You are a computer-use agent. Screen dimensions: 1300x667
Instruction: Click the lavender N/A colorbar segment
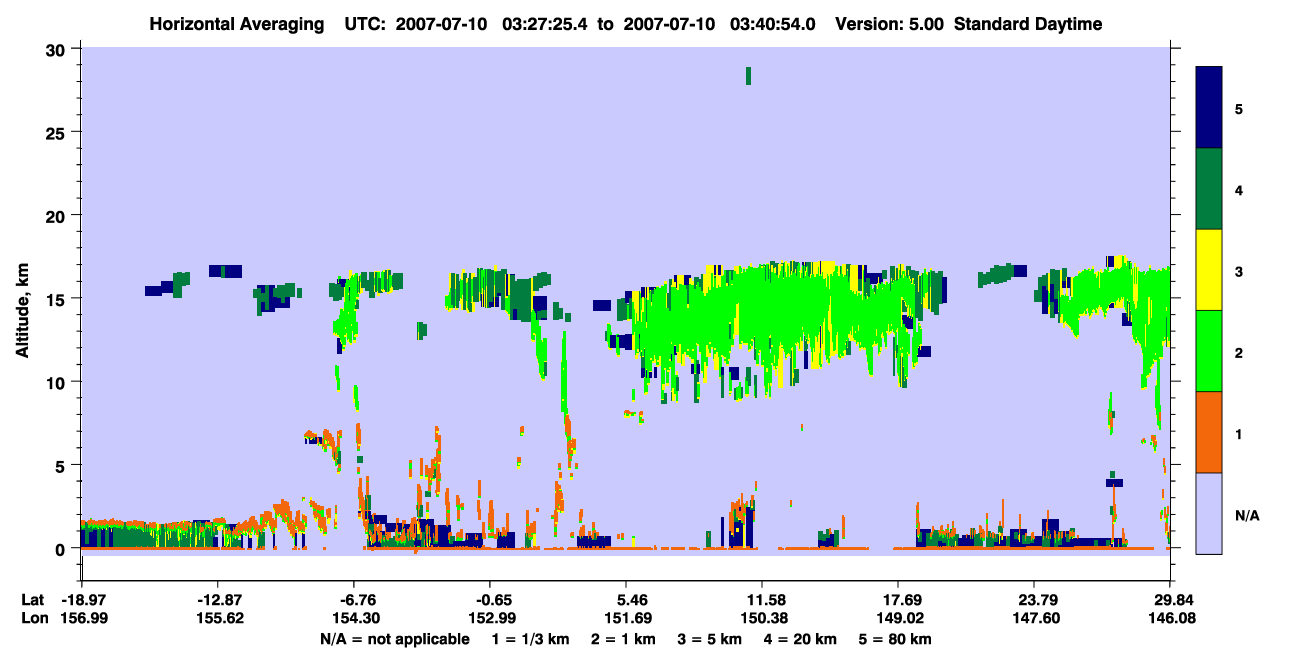(1209, 512)
